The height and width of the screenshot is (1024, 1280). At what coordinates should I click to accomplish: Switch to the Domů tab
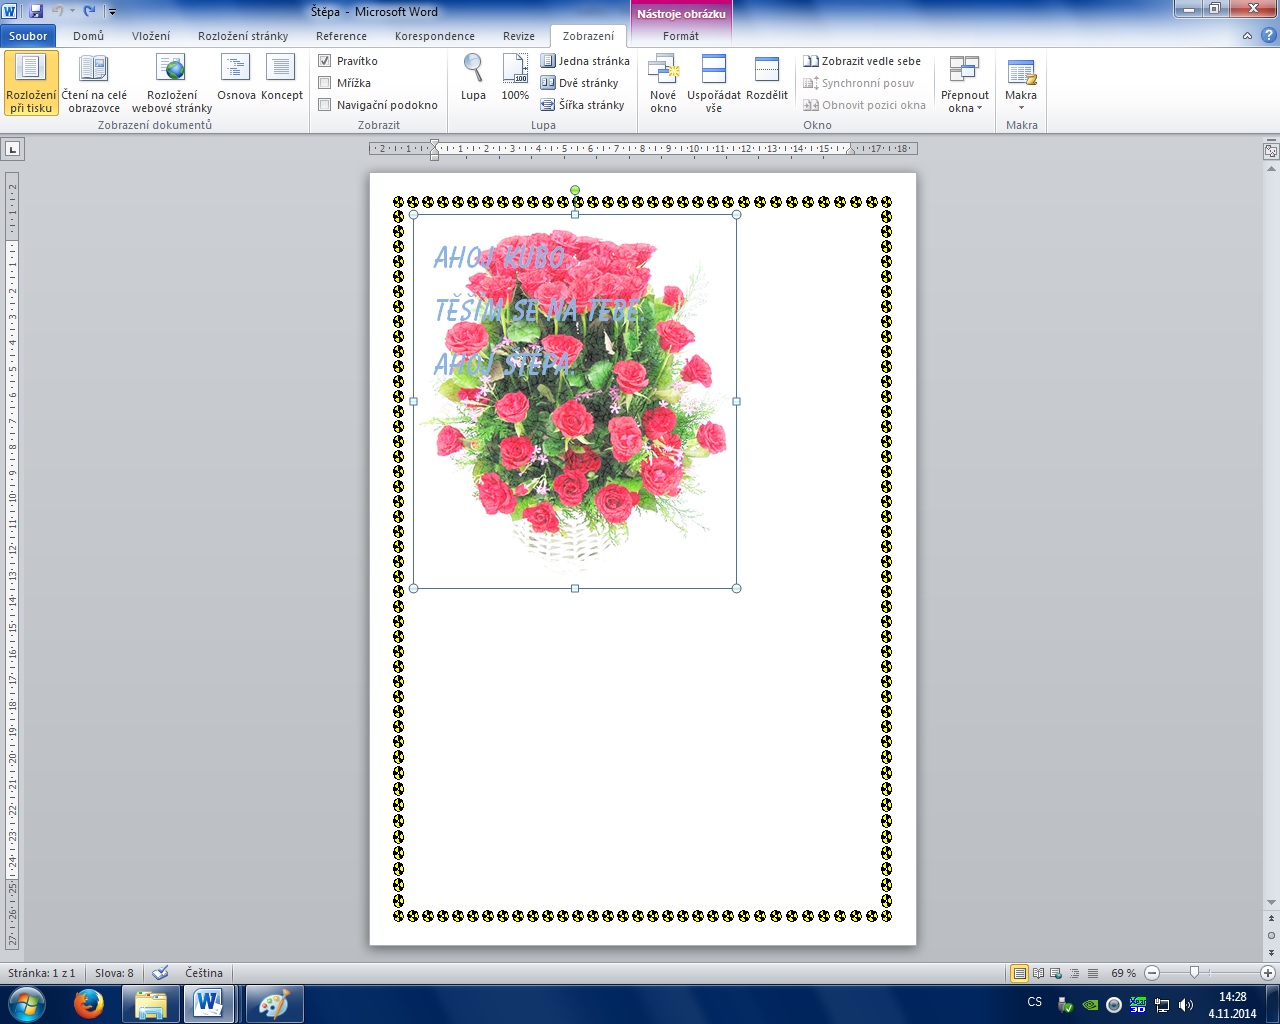tap(88, 36)
